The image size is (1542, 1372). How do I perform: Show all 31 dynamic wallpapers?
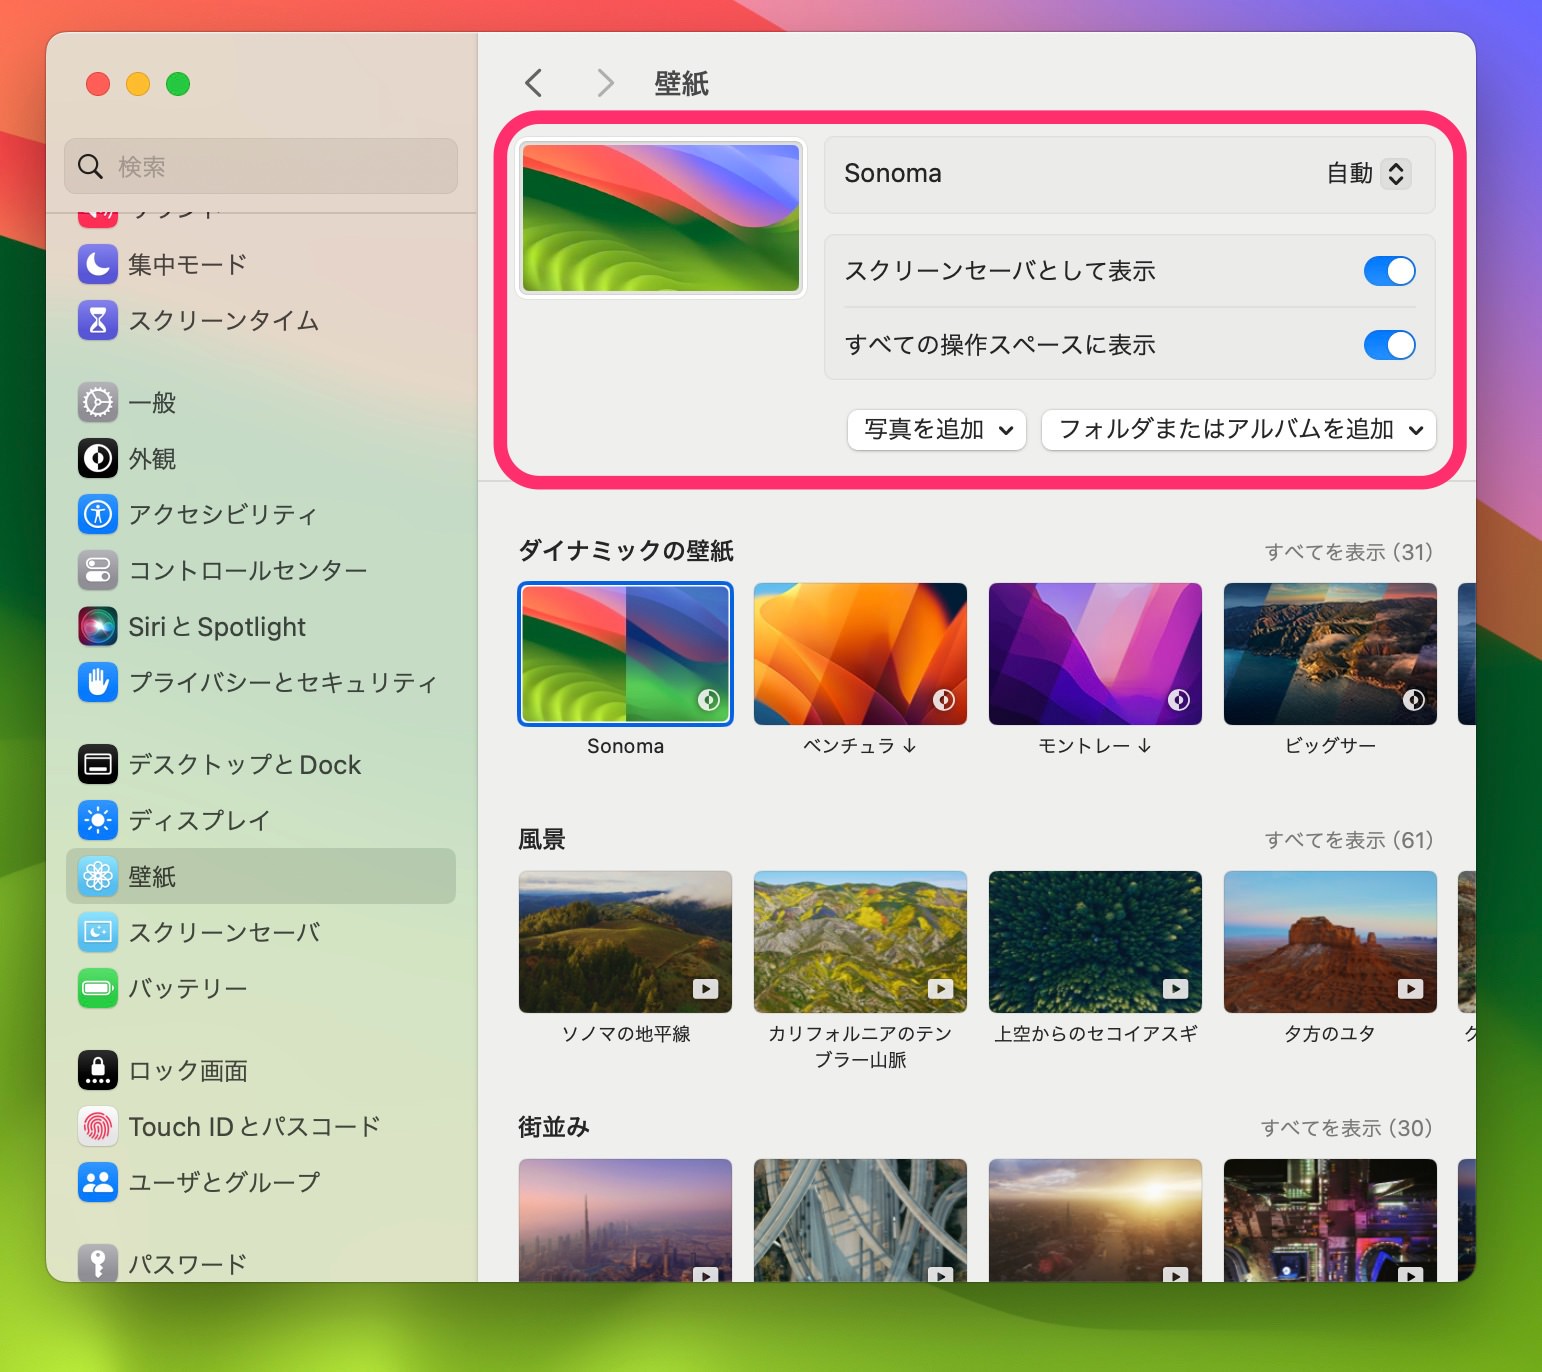pyautogui.click(x=1348, y=552)
